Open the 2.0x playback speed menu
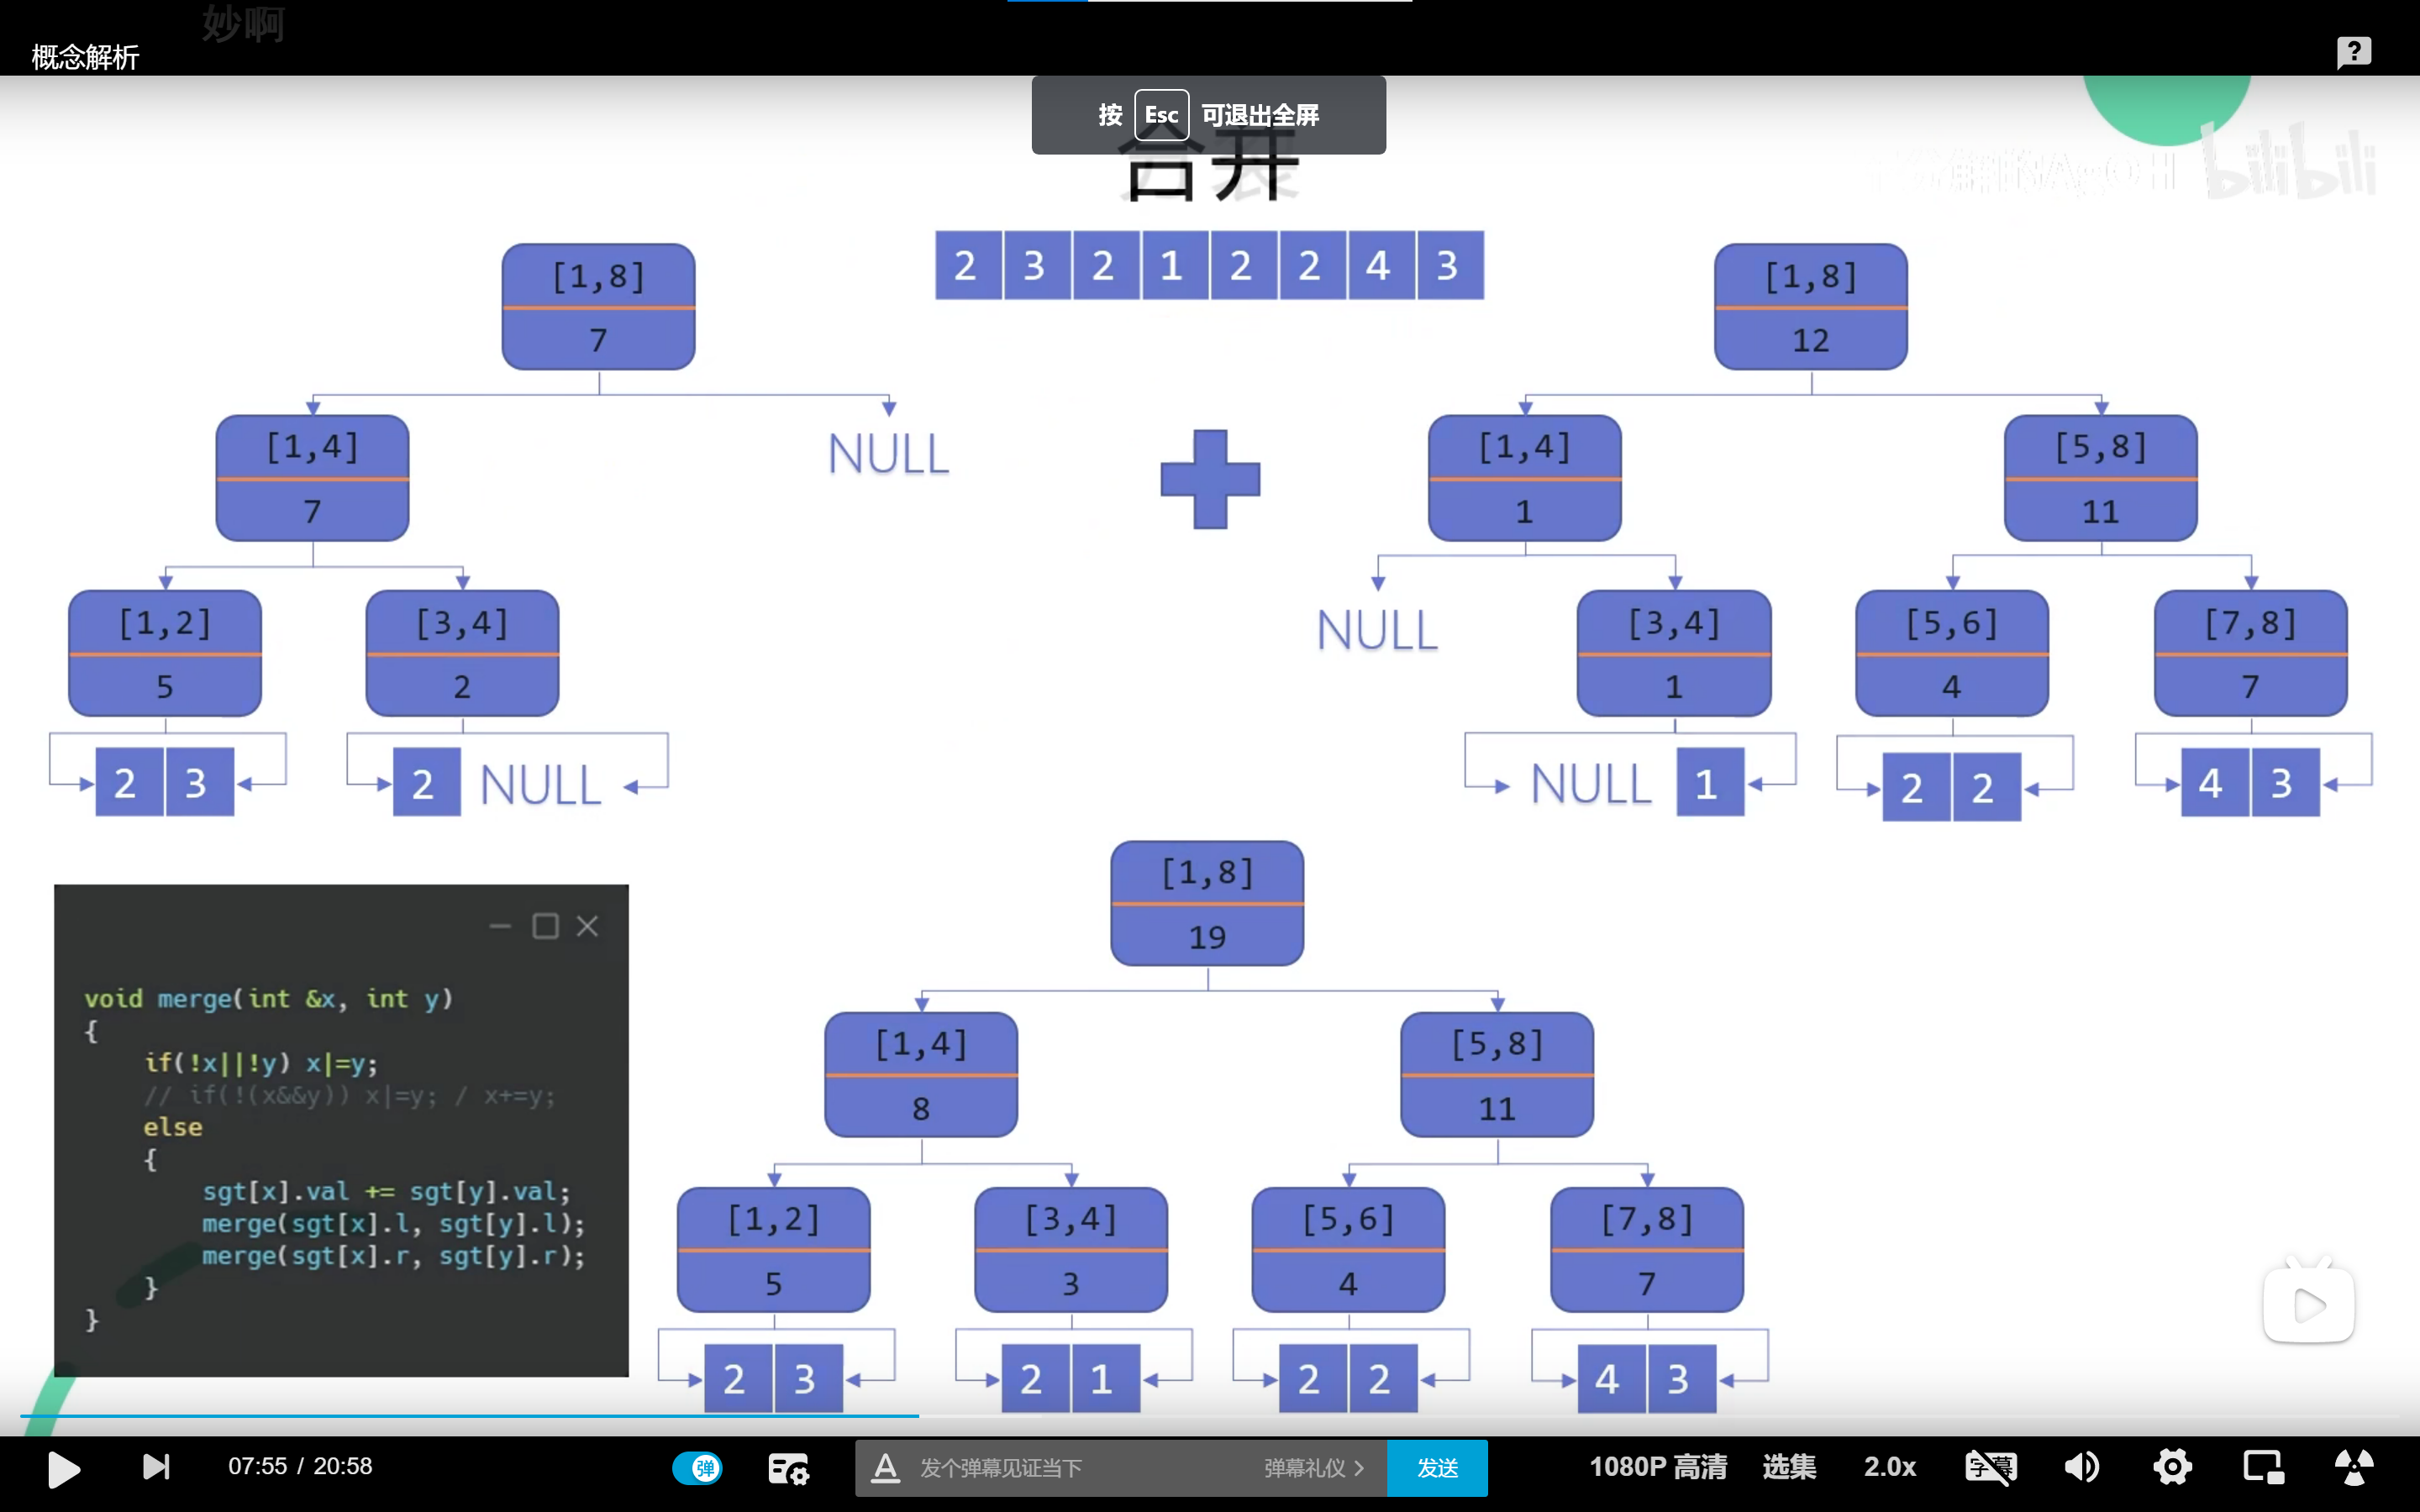This screenshot has width=2420, height=1512. (1890, 1467)
